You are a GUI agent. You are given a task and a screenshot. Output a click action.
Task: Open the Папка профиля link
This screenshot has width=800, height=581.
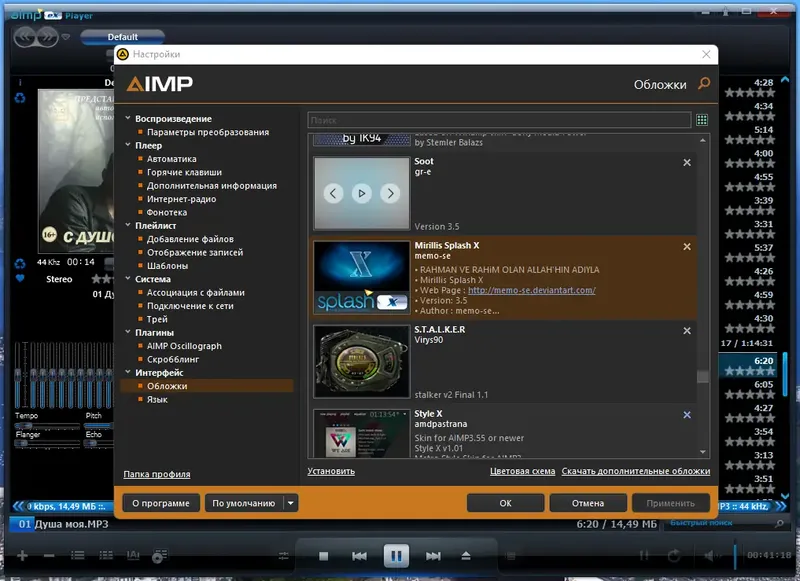[157, 474]
